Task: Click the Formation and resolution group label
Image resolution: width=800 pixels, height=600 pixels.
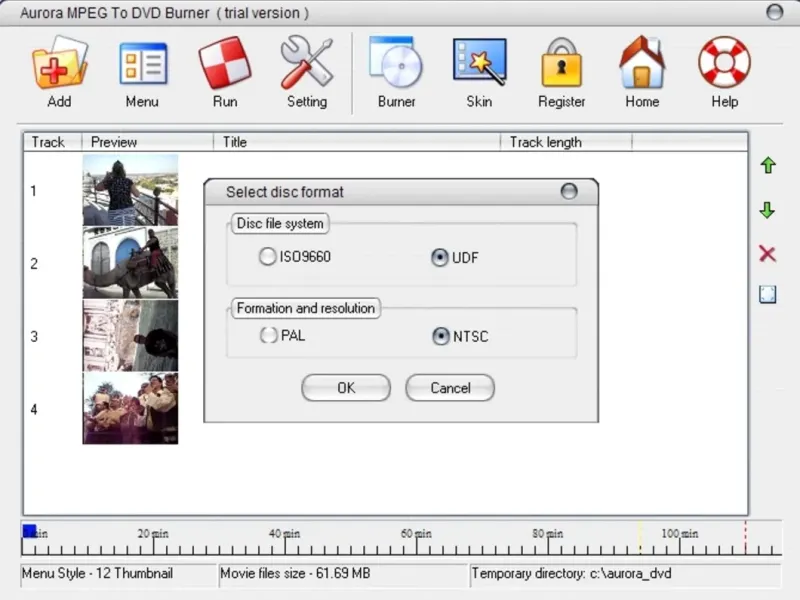Action: click(x=306, y=308)
